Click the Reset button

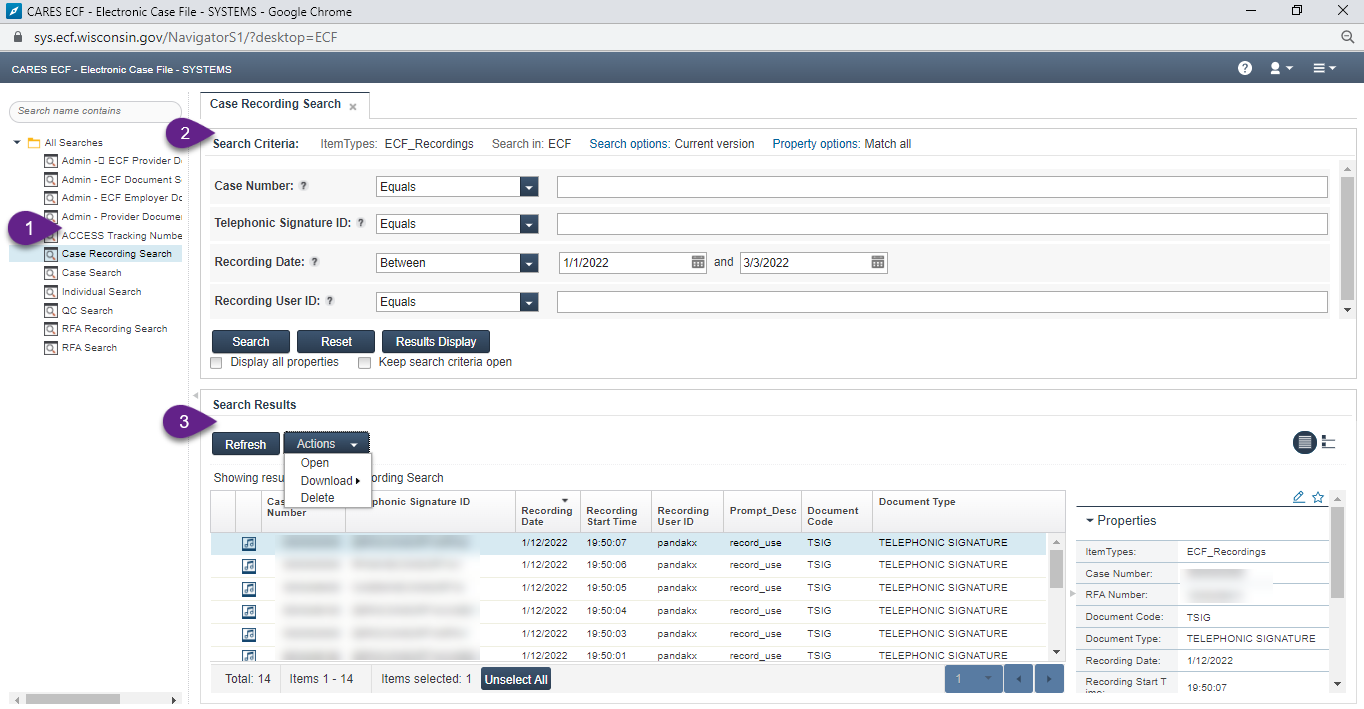point(336,342)
